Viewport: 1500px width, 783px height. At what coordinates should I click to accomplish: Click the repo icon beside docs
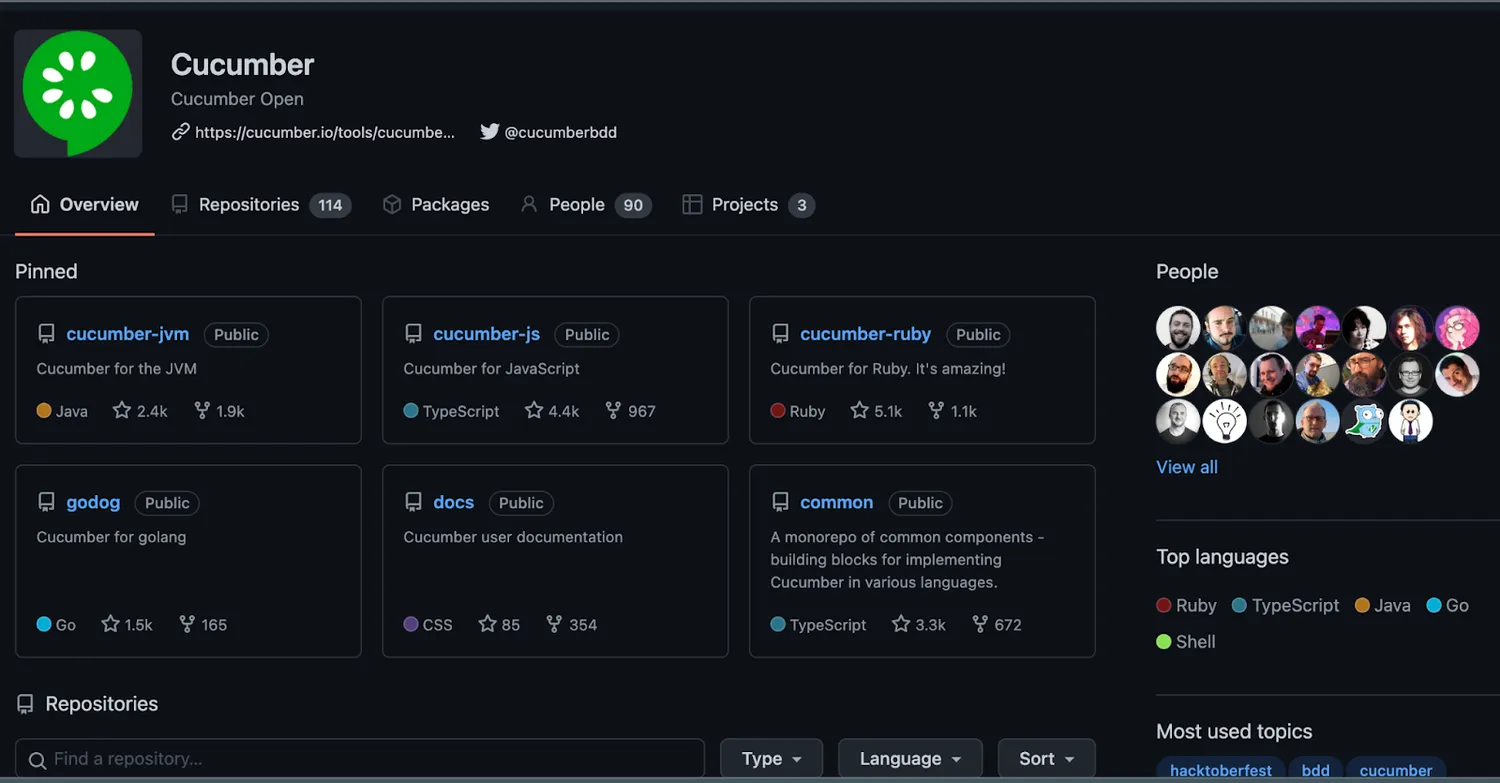(x=413, y=503)
